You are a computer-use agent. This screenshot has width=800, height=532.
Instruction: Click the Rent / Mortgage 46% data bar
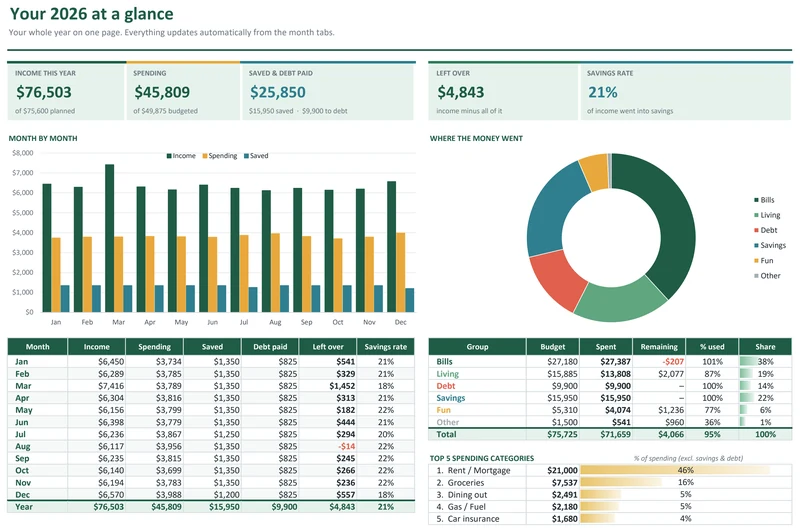675,470
